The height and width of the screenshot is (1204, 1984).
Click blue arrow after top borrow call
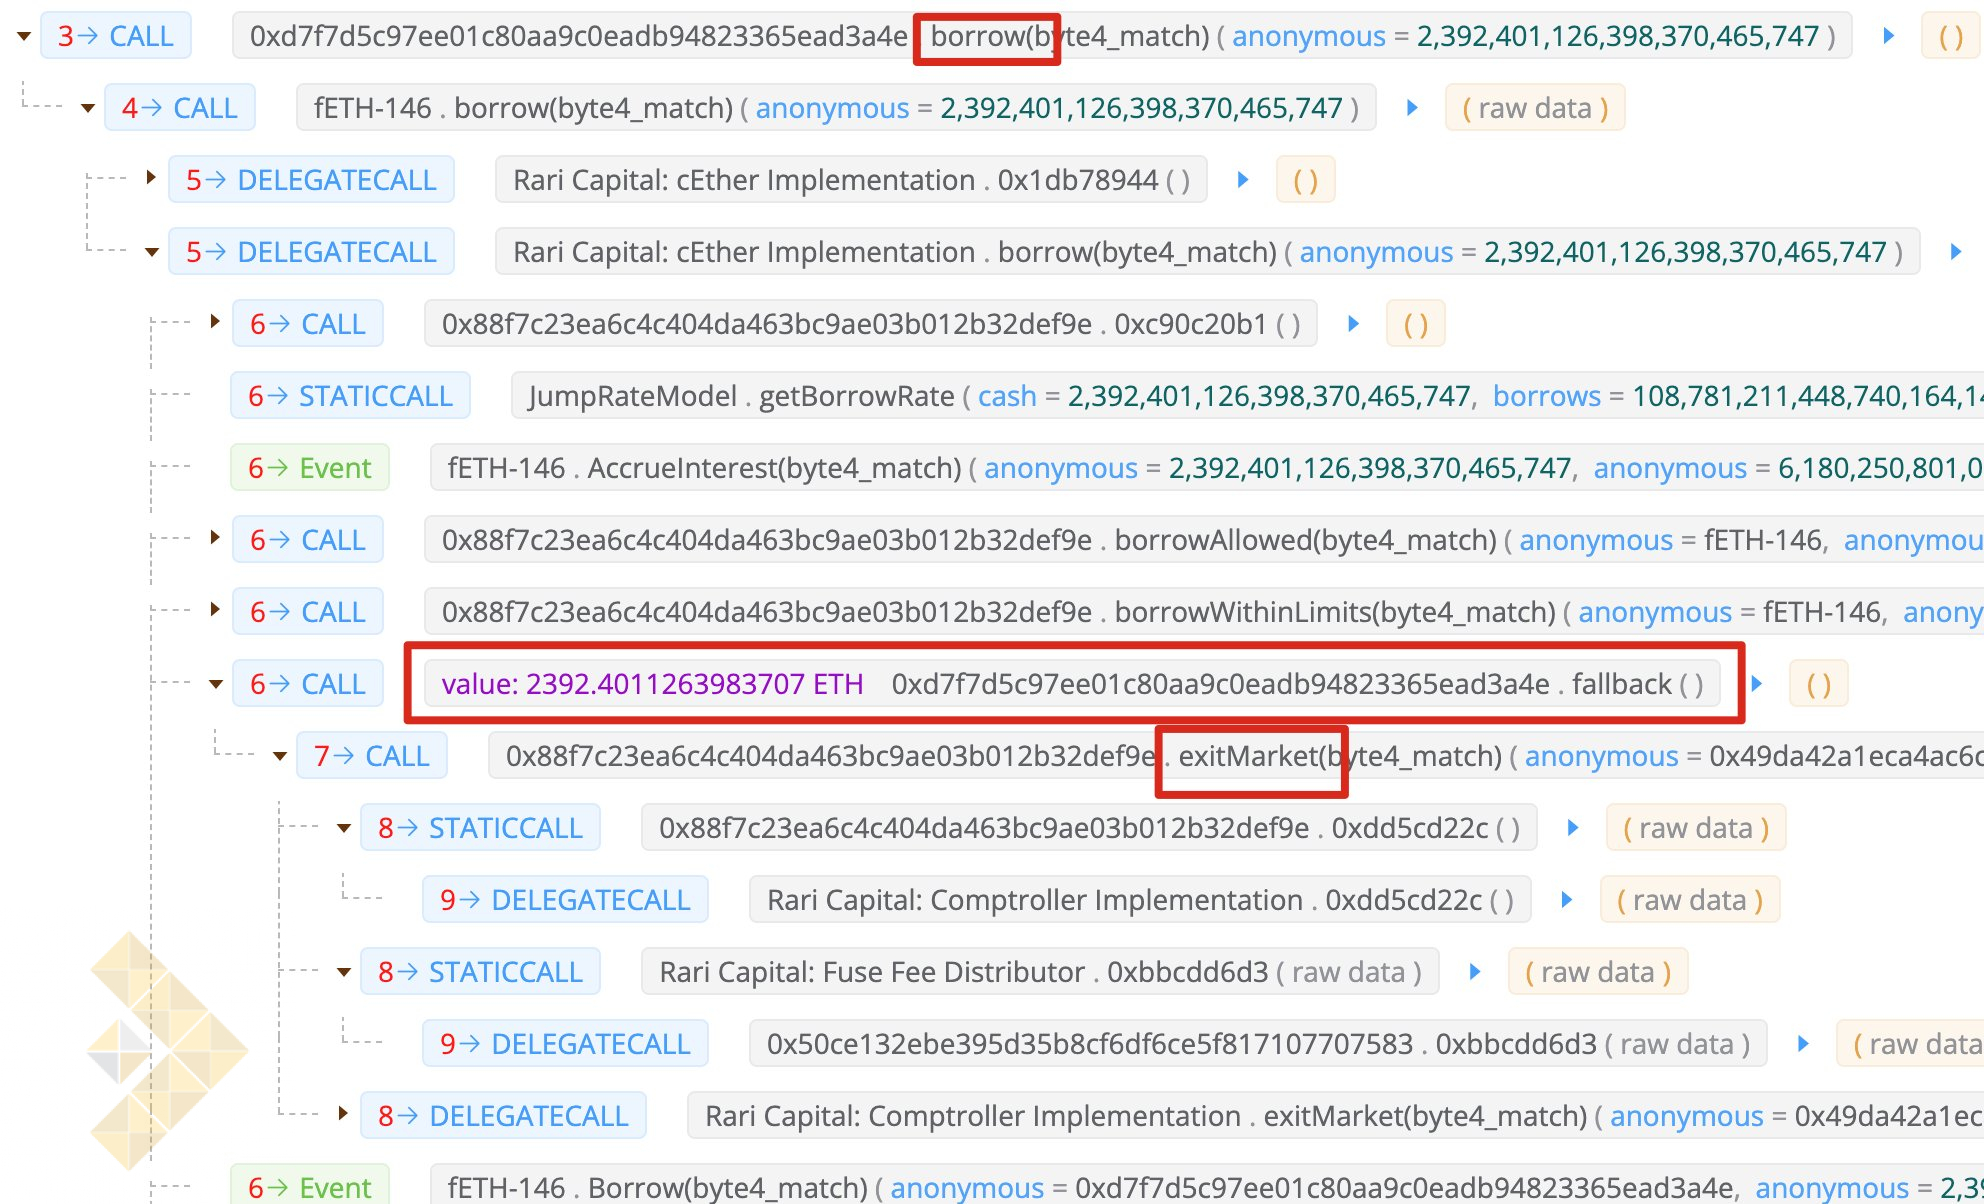[x=1889, y=36]
